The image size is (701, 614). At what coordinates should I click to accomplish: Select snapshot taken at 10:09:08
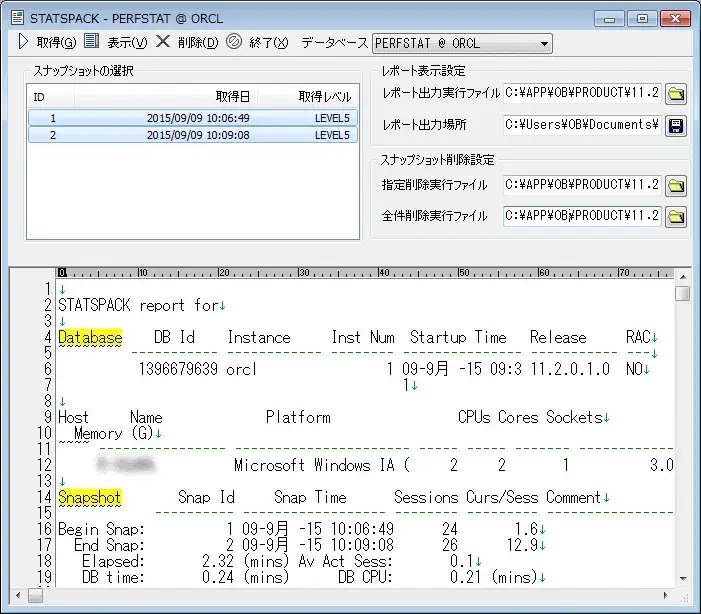pos(190,135)
